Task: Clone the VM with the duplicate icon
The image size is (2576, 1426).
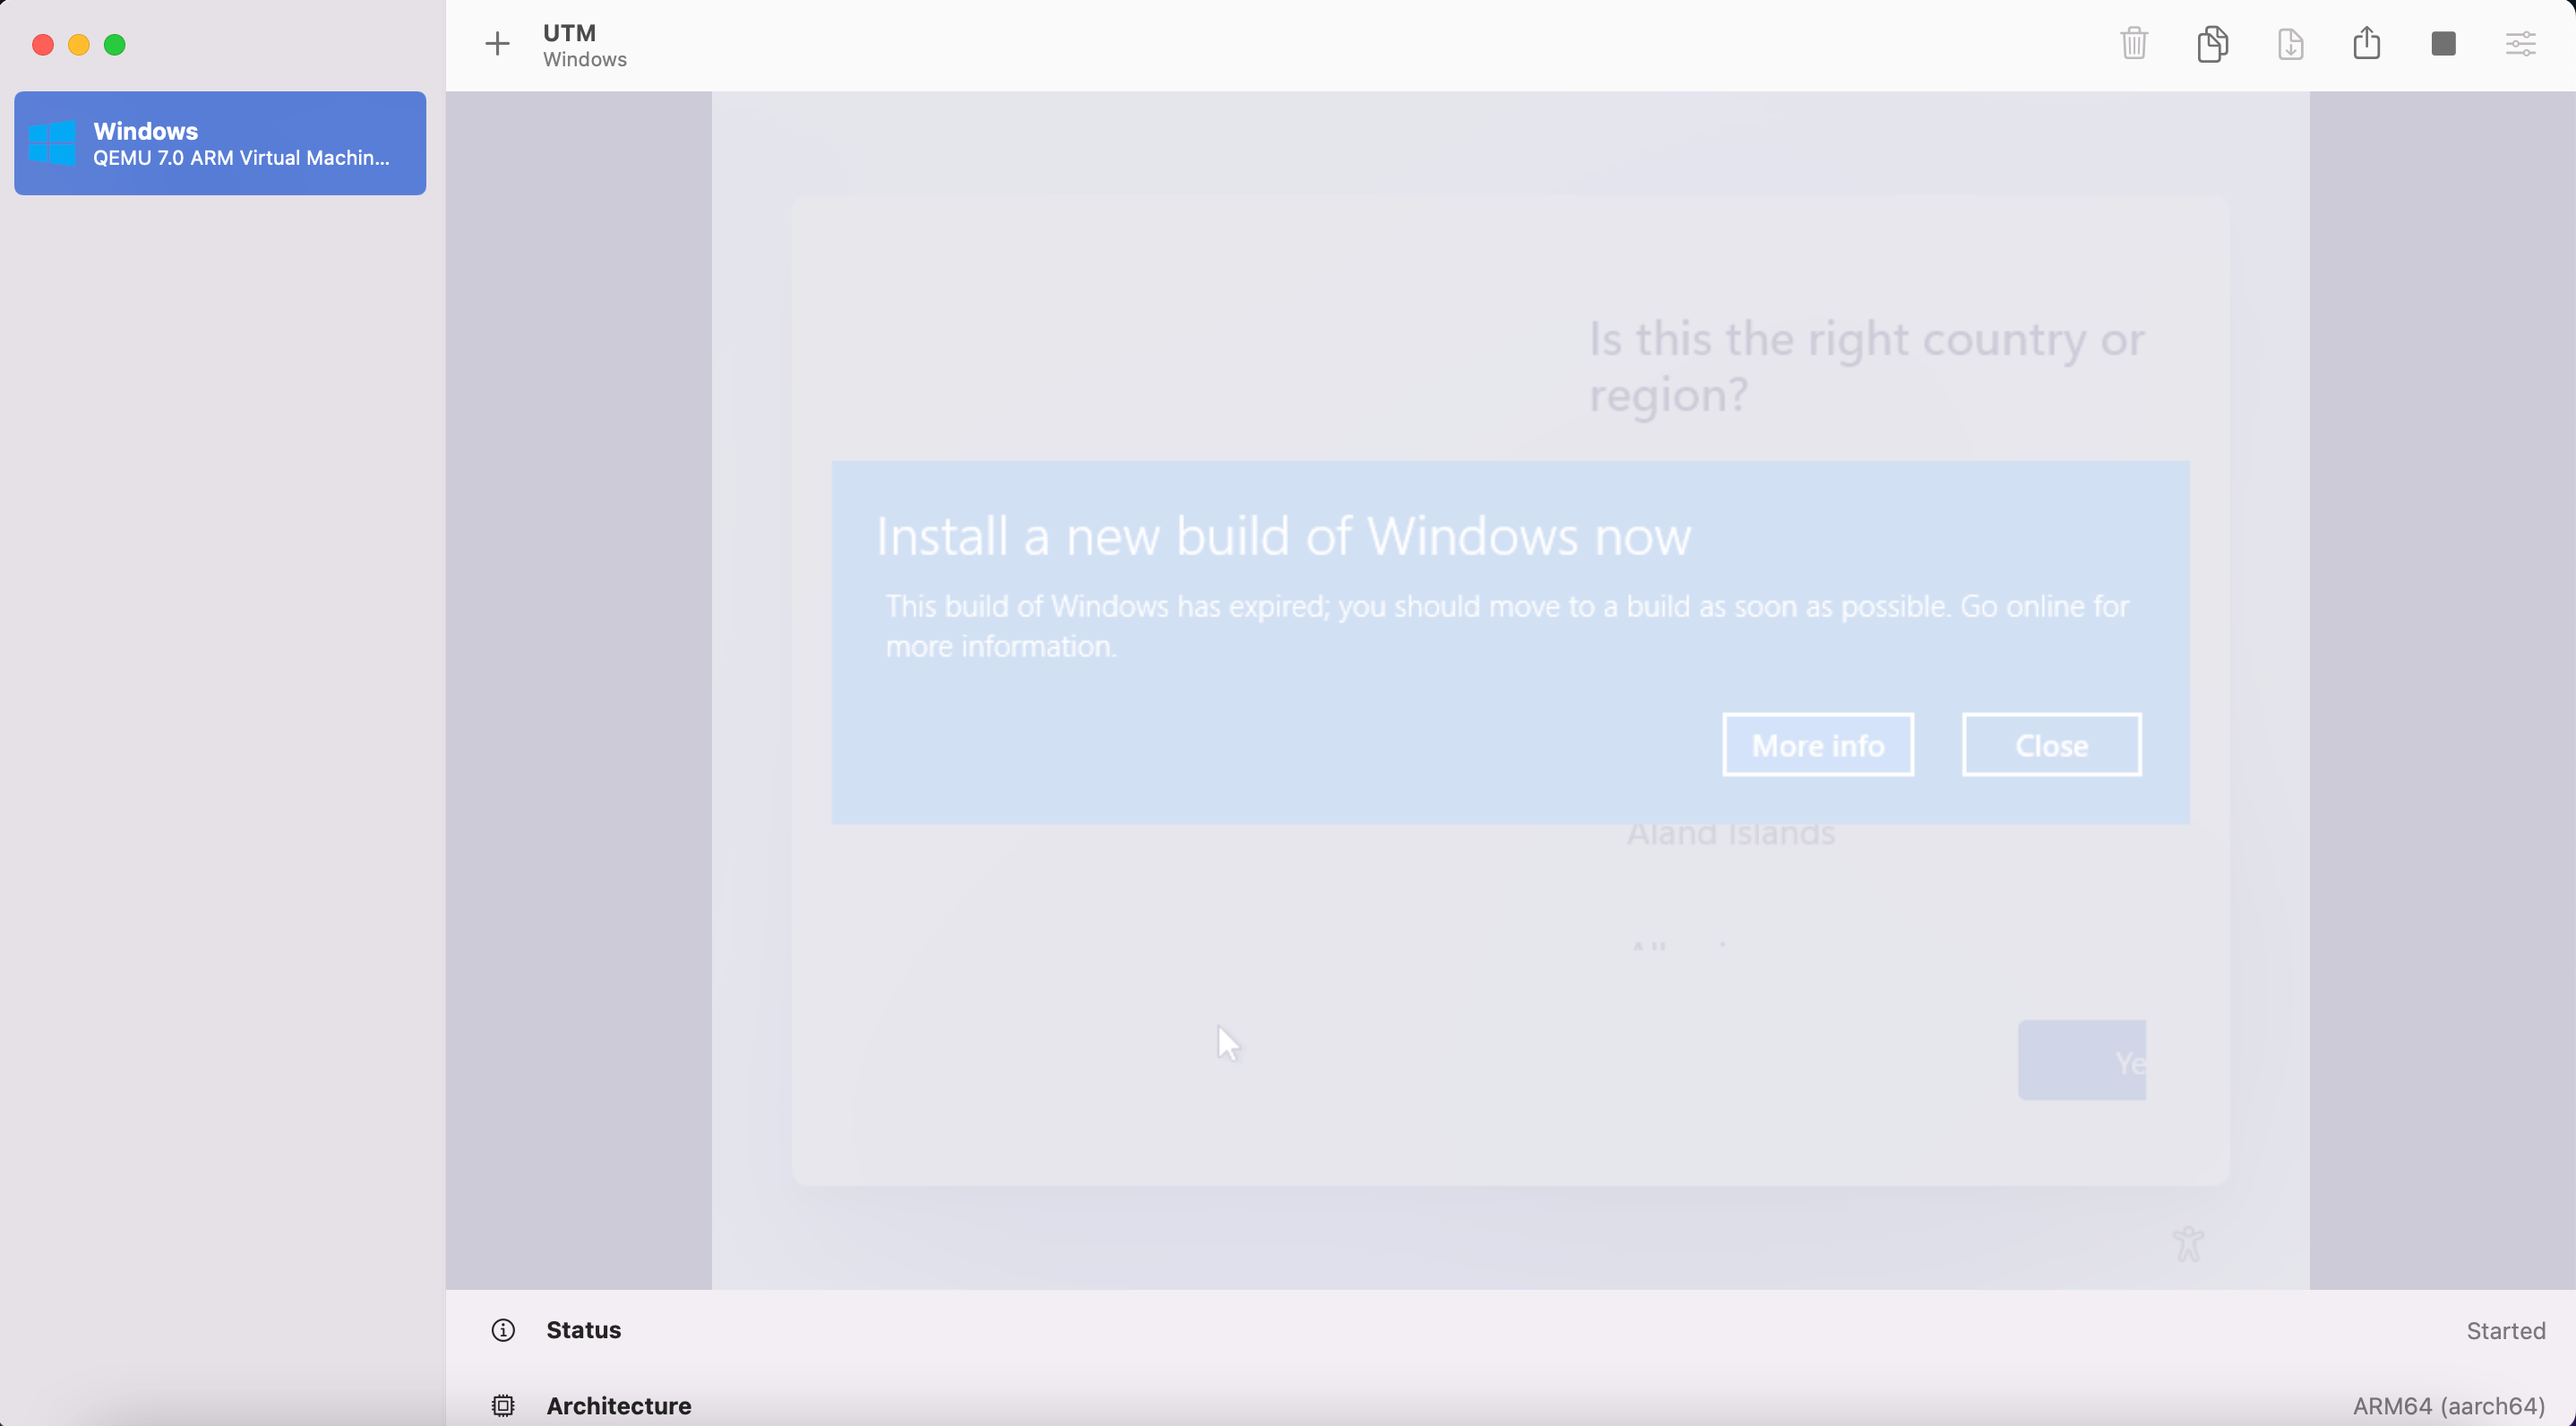Action: coord(2212,43)
